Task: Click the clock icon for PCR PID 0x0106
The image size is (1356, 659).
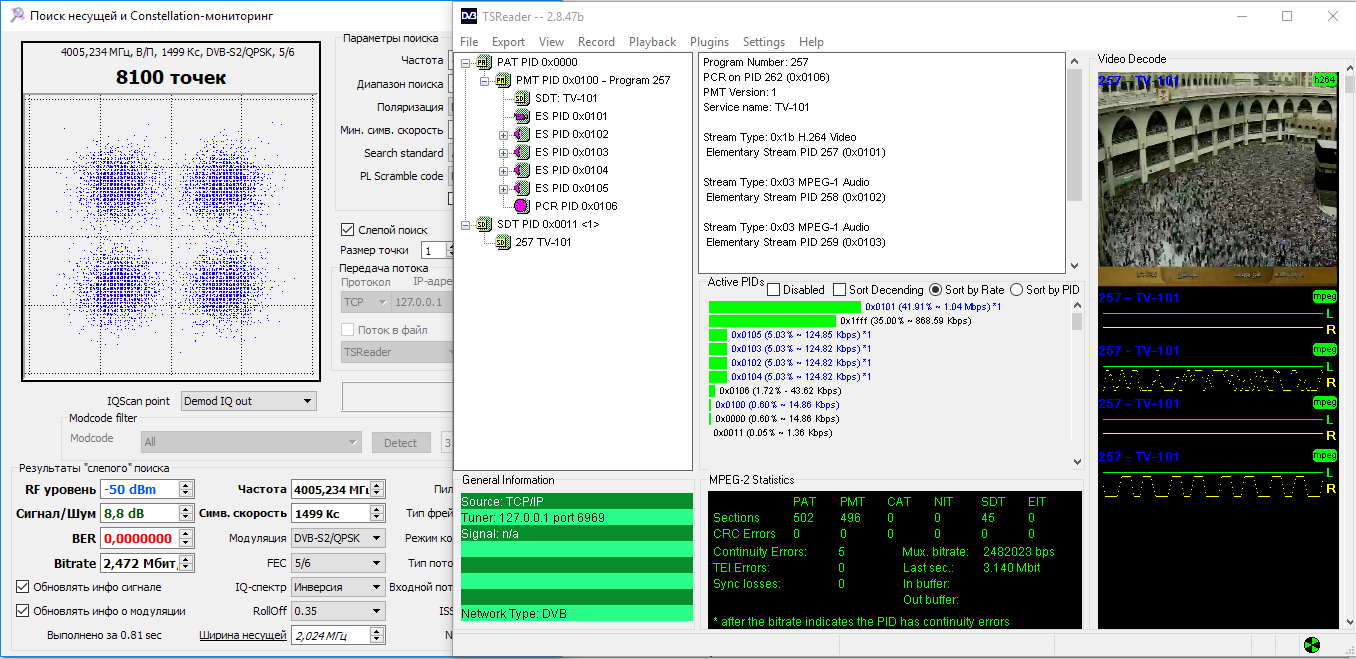Action: [522, 206]
